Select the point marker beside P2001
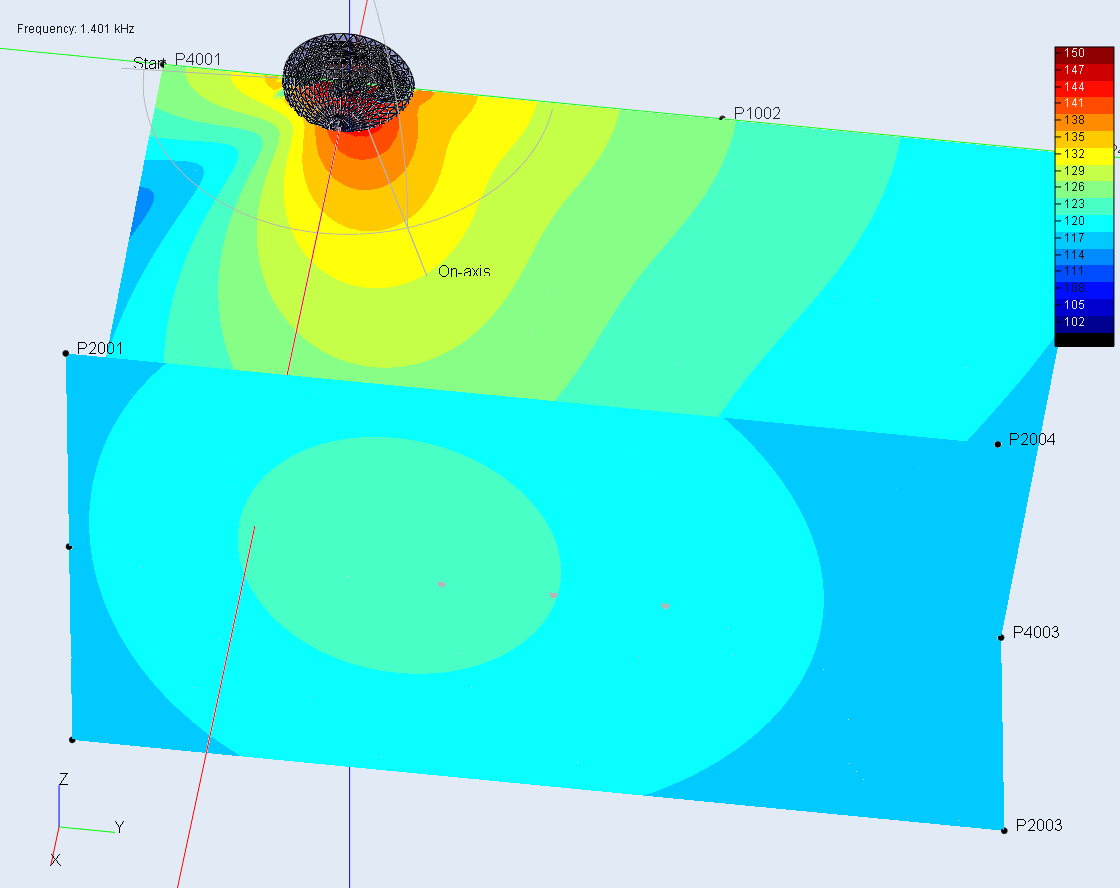Screen dimensions: 1120x888 pos(66,353)
